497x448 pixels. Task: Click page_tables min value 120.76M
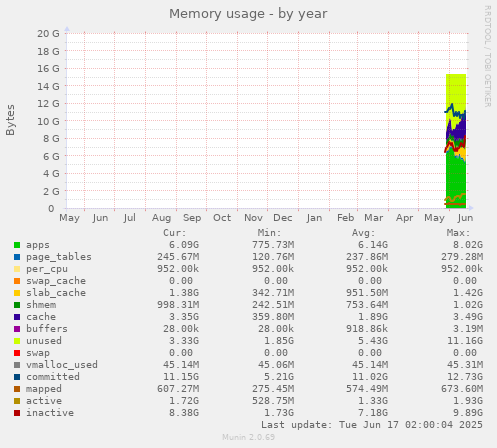pyautogui.click(x=273, y=257)
